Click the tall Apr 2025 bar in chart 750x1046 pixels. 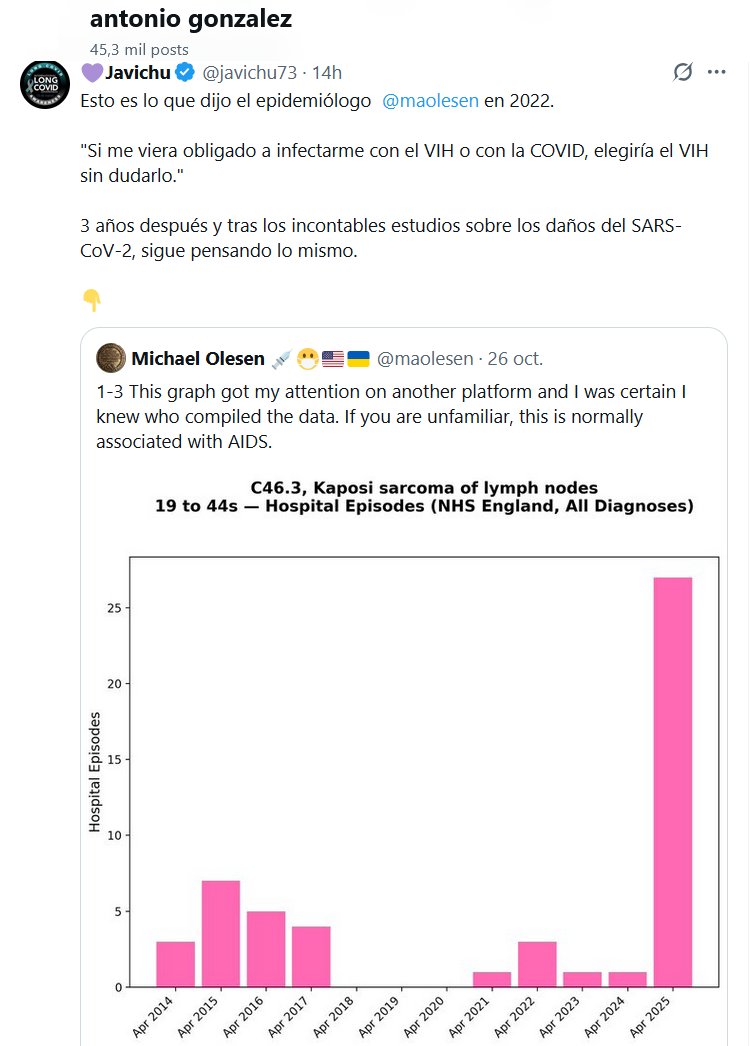(x=672, y=780)
